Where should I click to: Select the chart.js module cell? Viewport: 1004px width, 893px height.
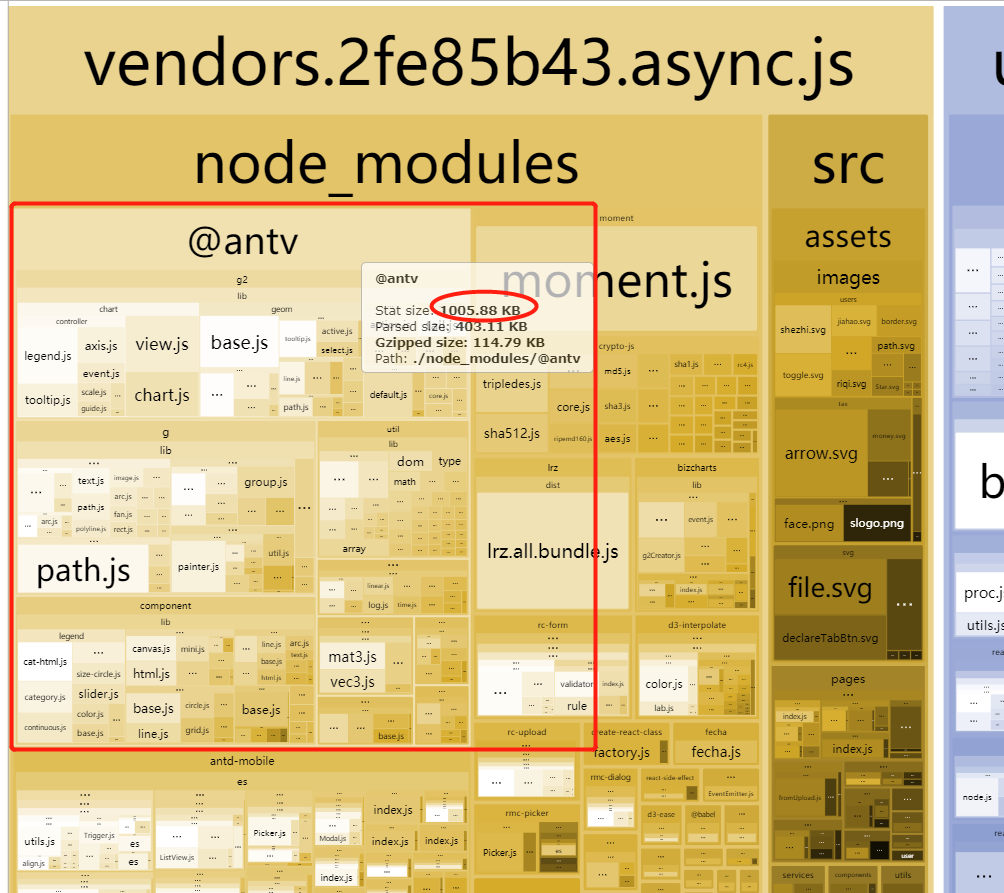(162, 395)
